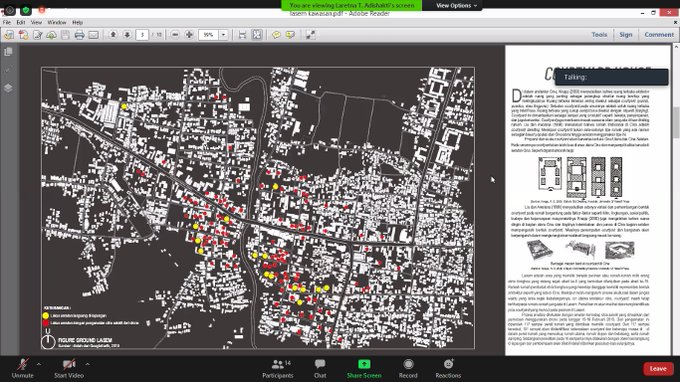Open Zoom View Options dropdown
The image size is (680, 382).
(456, 6)
